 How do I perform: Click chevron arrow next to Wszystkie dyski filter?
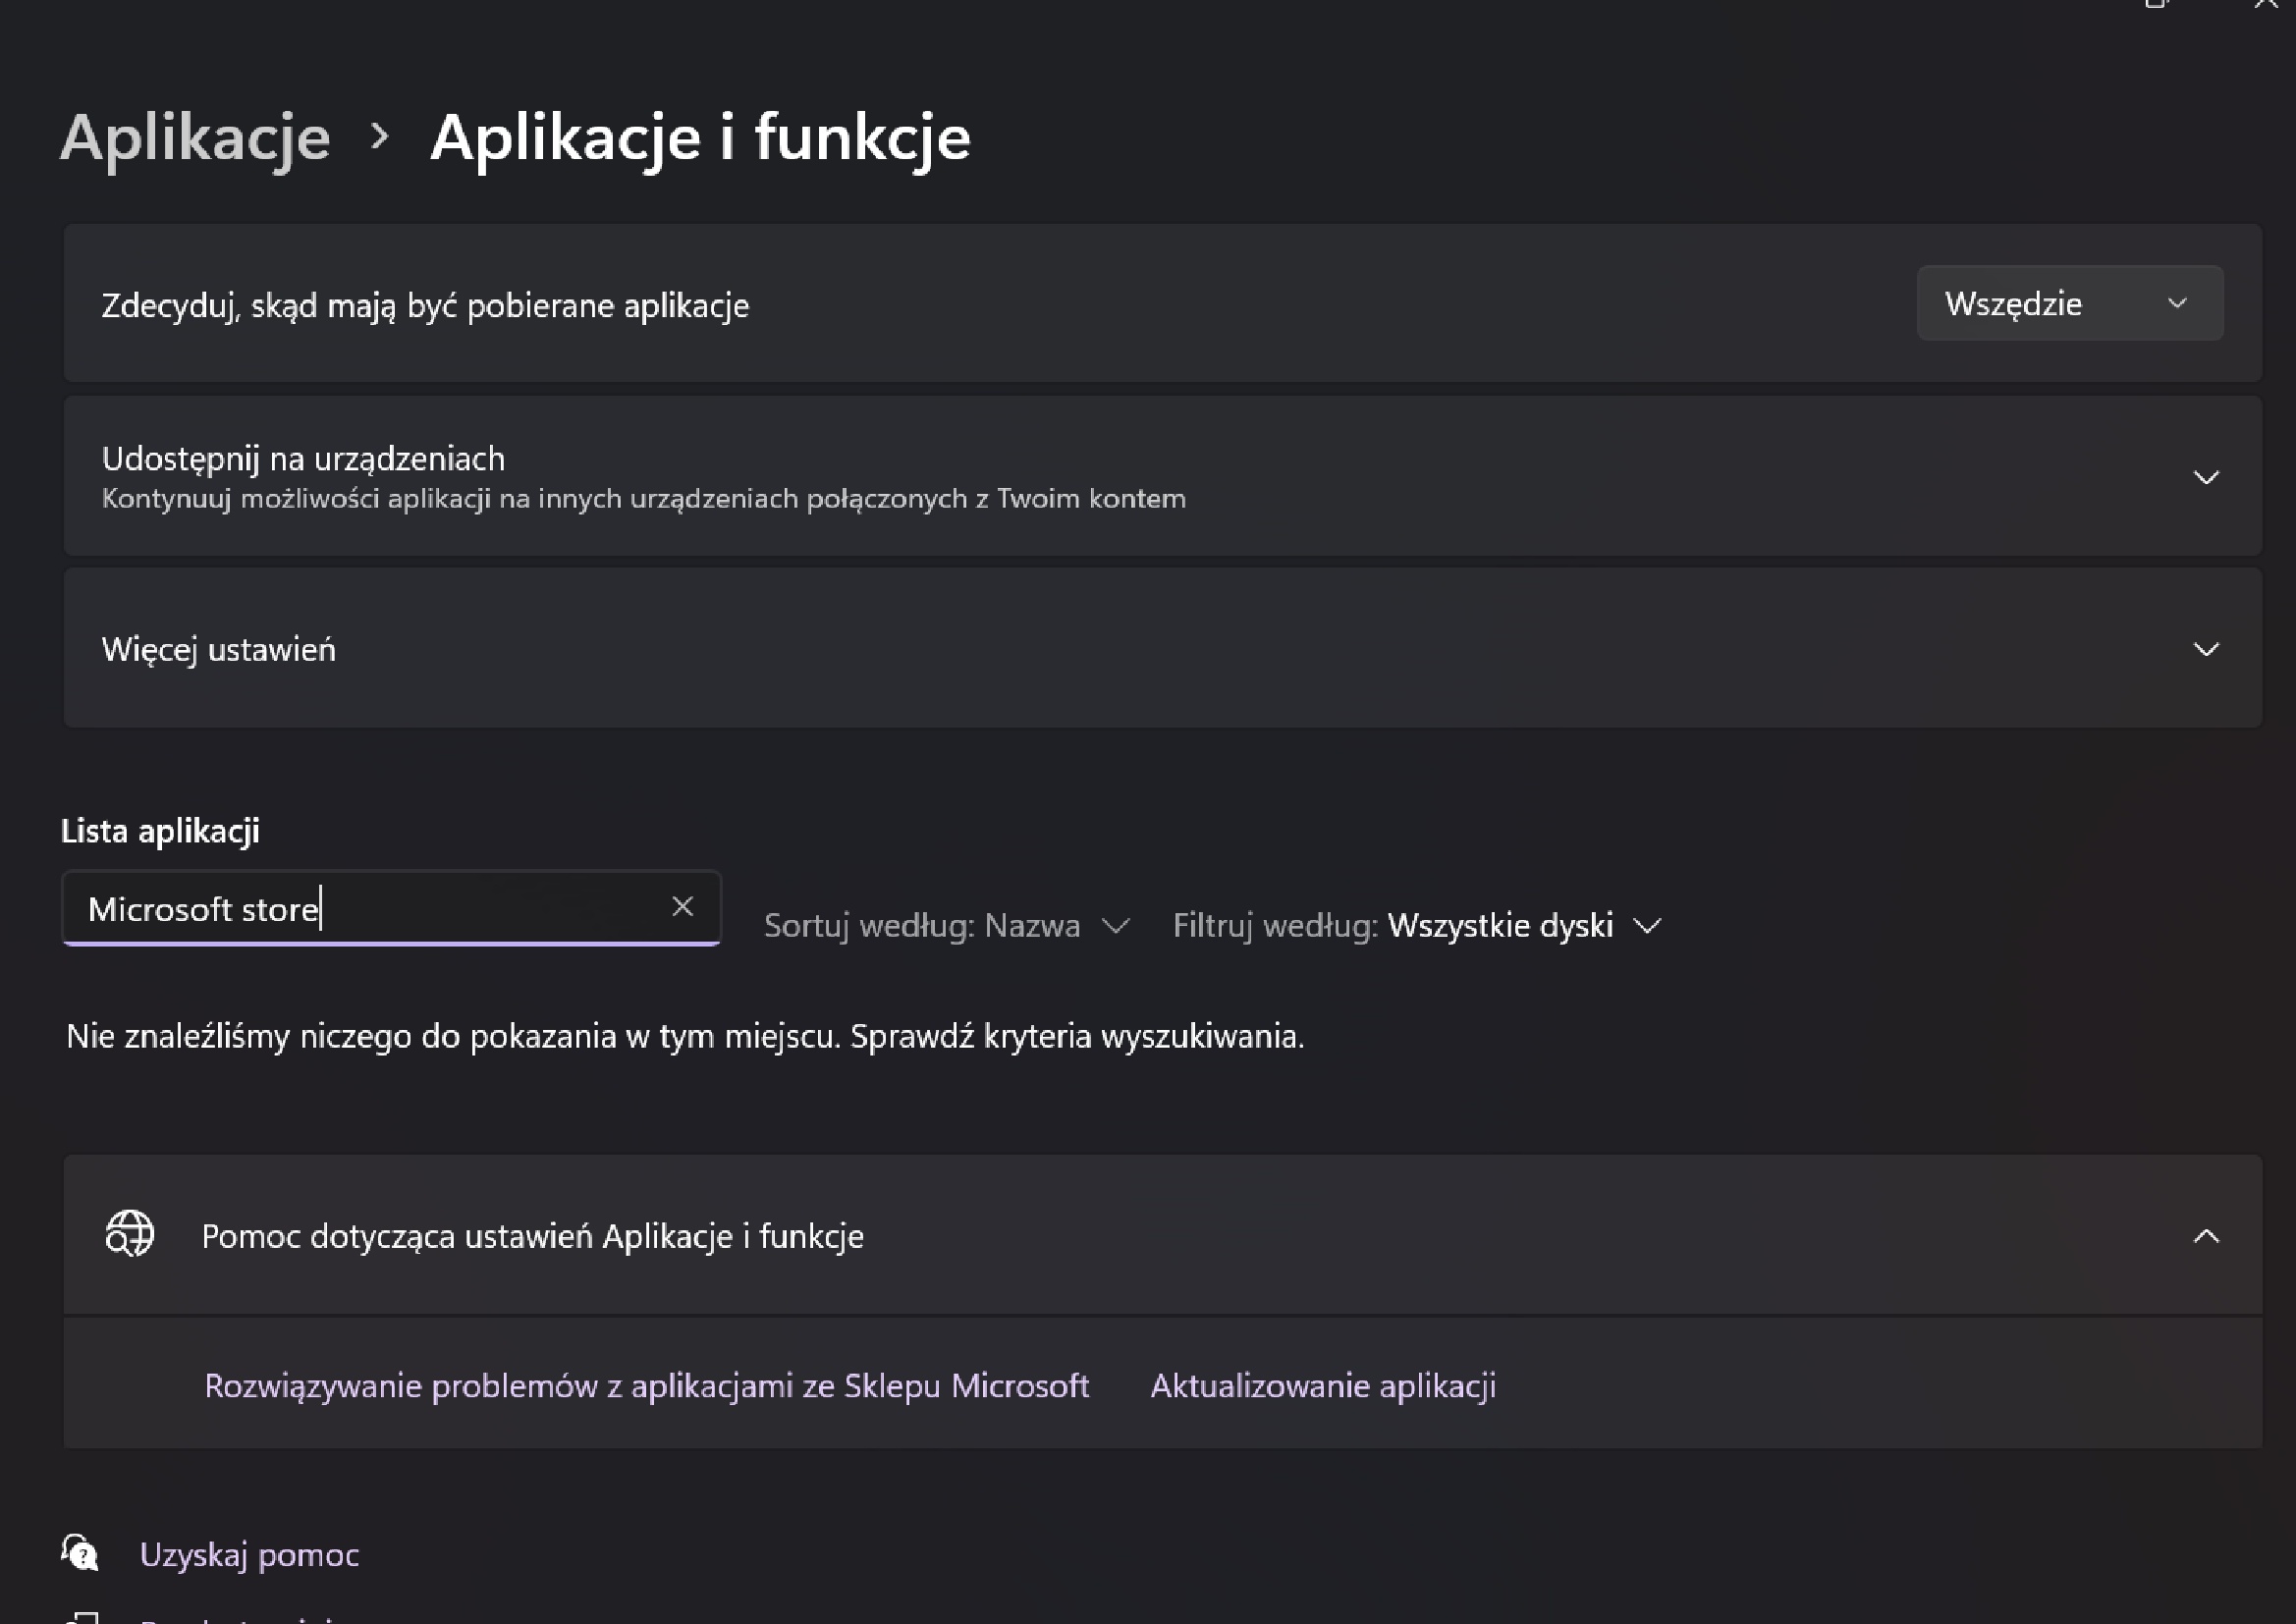(1647, 926)
